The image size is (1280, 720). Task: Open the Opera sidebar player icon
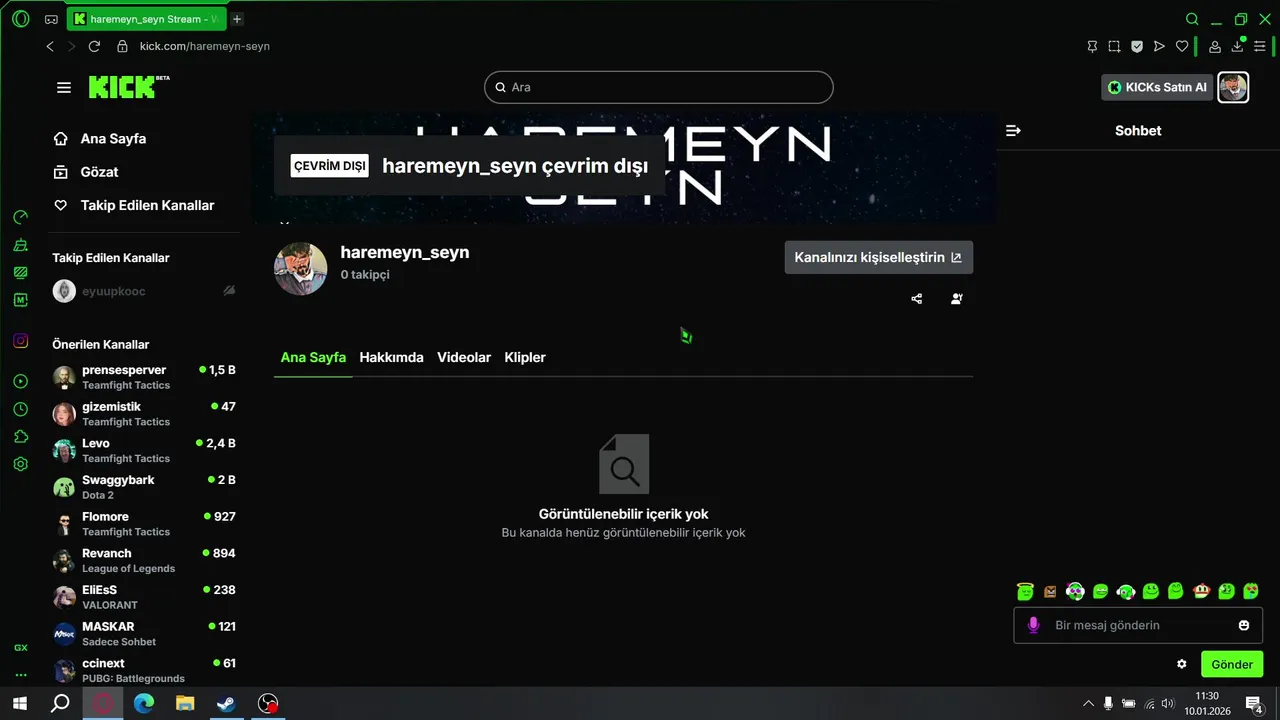click(x=20, y=381)
